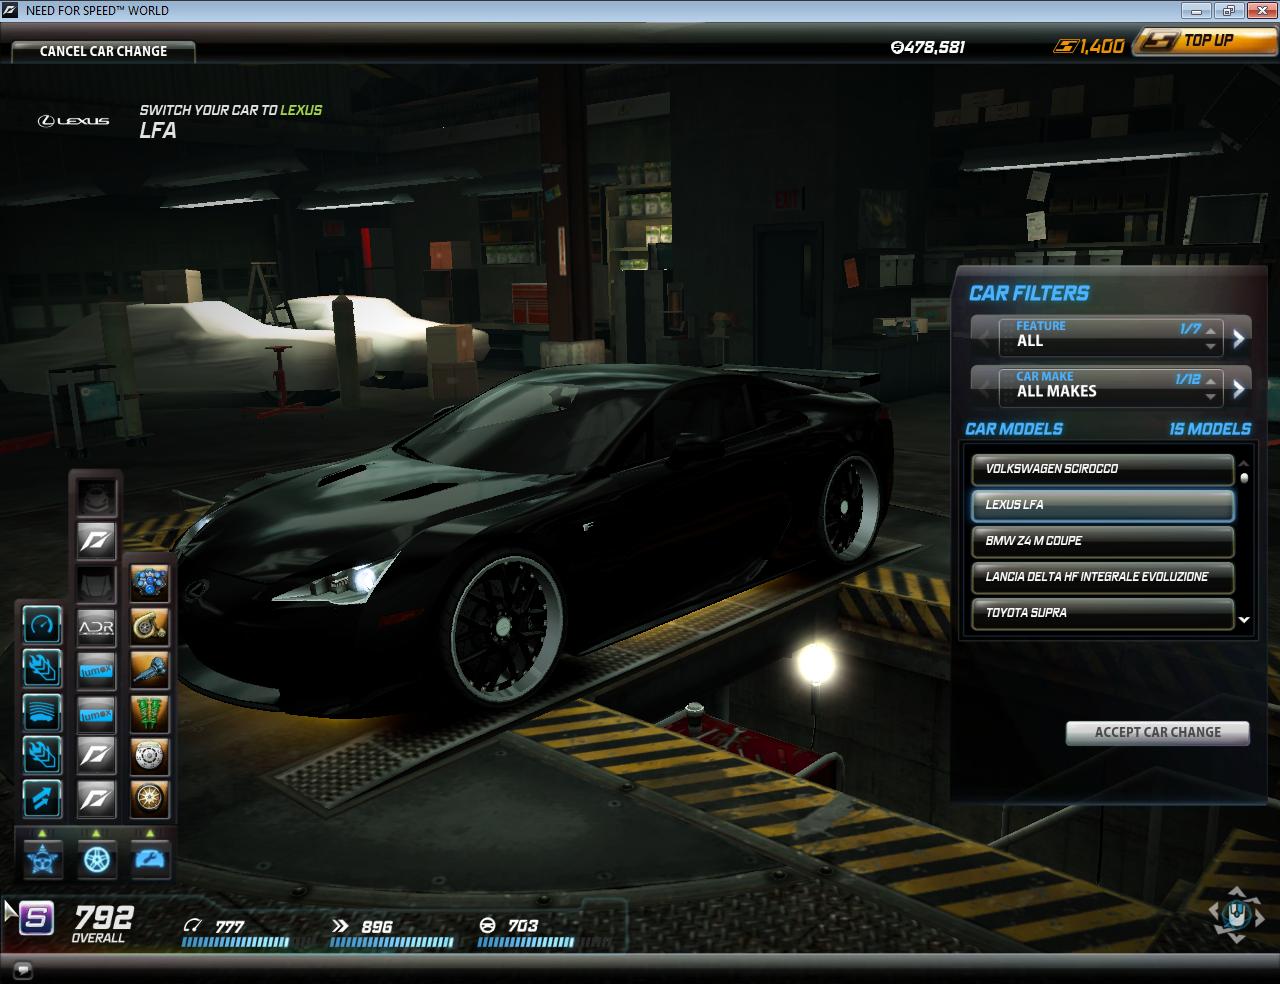
Task: Open the gold wheel tires part slot
Action: coord(149,798)
